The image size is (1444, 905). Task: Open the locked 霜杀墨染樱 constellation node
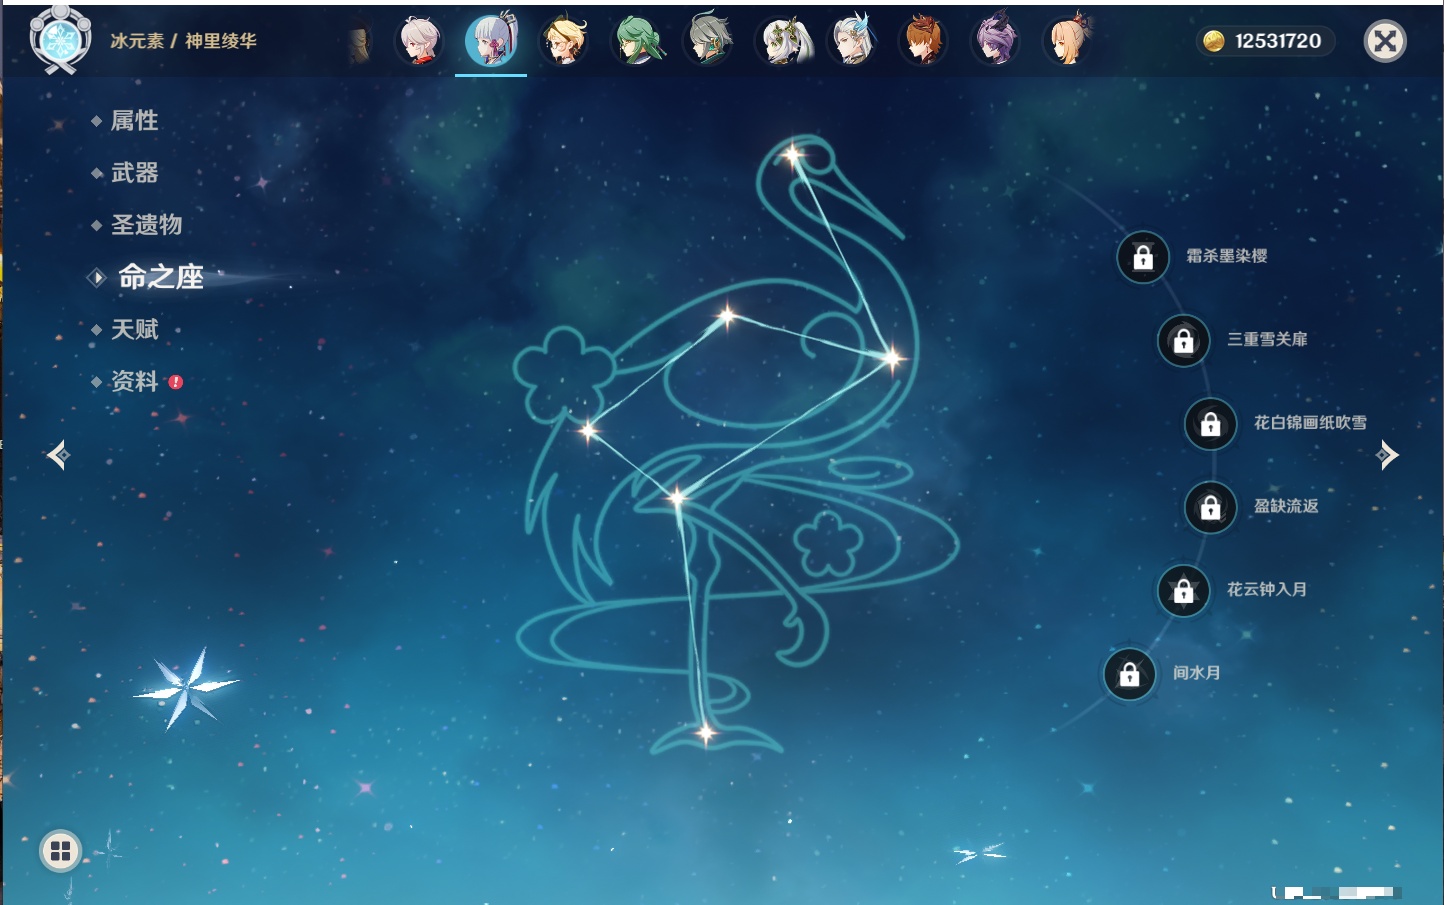tap(1143, 257)
